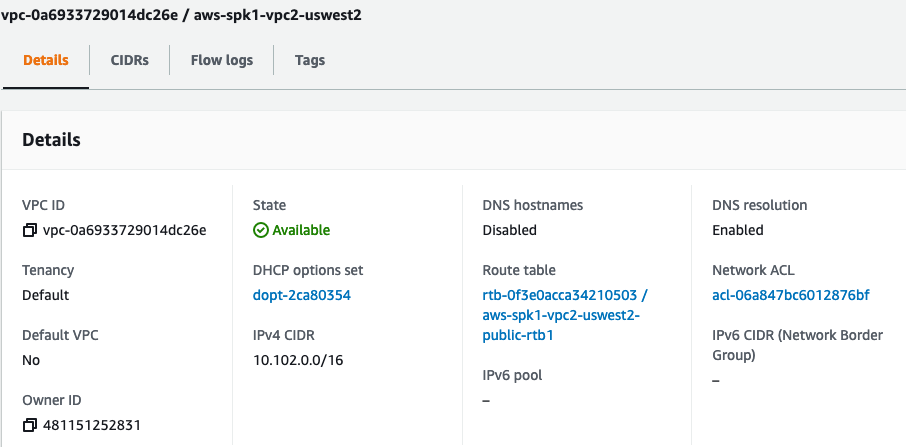
Task: Click the DNS resolution Enabled value
Action: point(738,230)
